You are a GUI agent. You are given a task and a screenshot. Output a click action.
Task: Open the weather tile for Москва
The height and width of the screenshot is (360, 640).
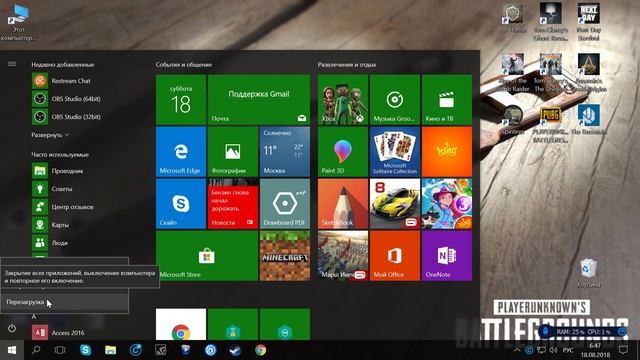(285, 151)
